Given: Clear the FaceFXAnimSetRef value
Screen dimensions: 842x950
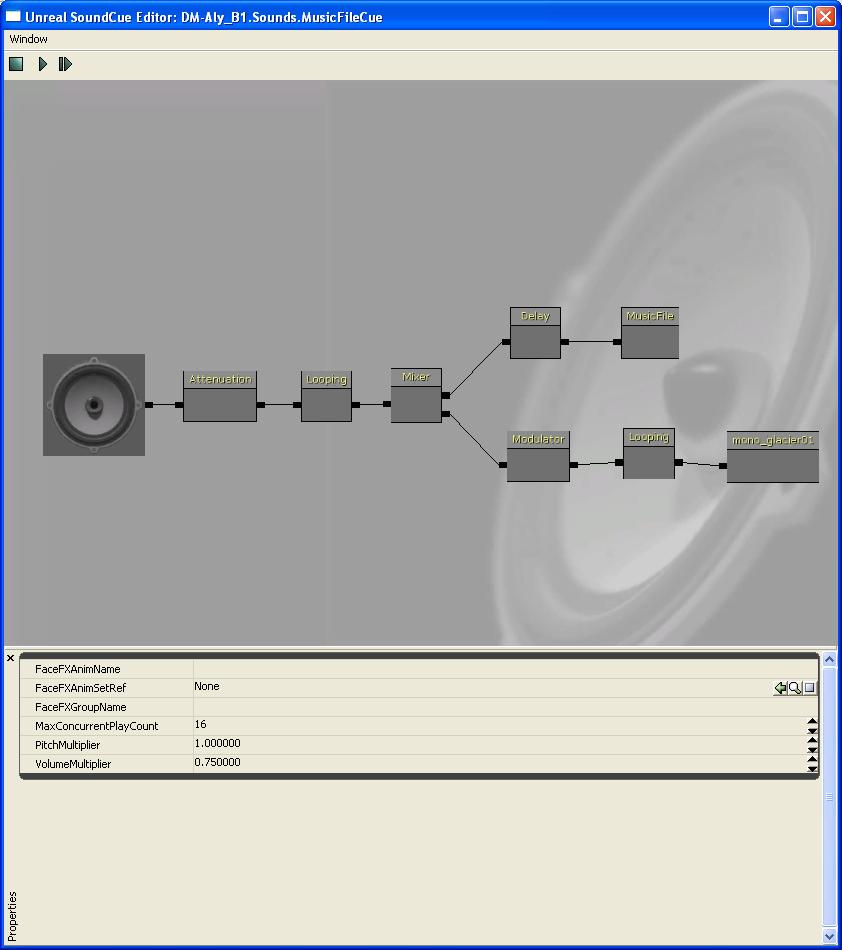Looking at the screenshot, I should [x=810, y=688].
